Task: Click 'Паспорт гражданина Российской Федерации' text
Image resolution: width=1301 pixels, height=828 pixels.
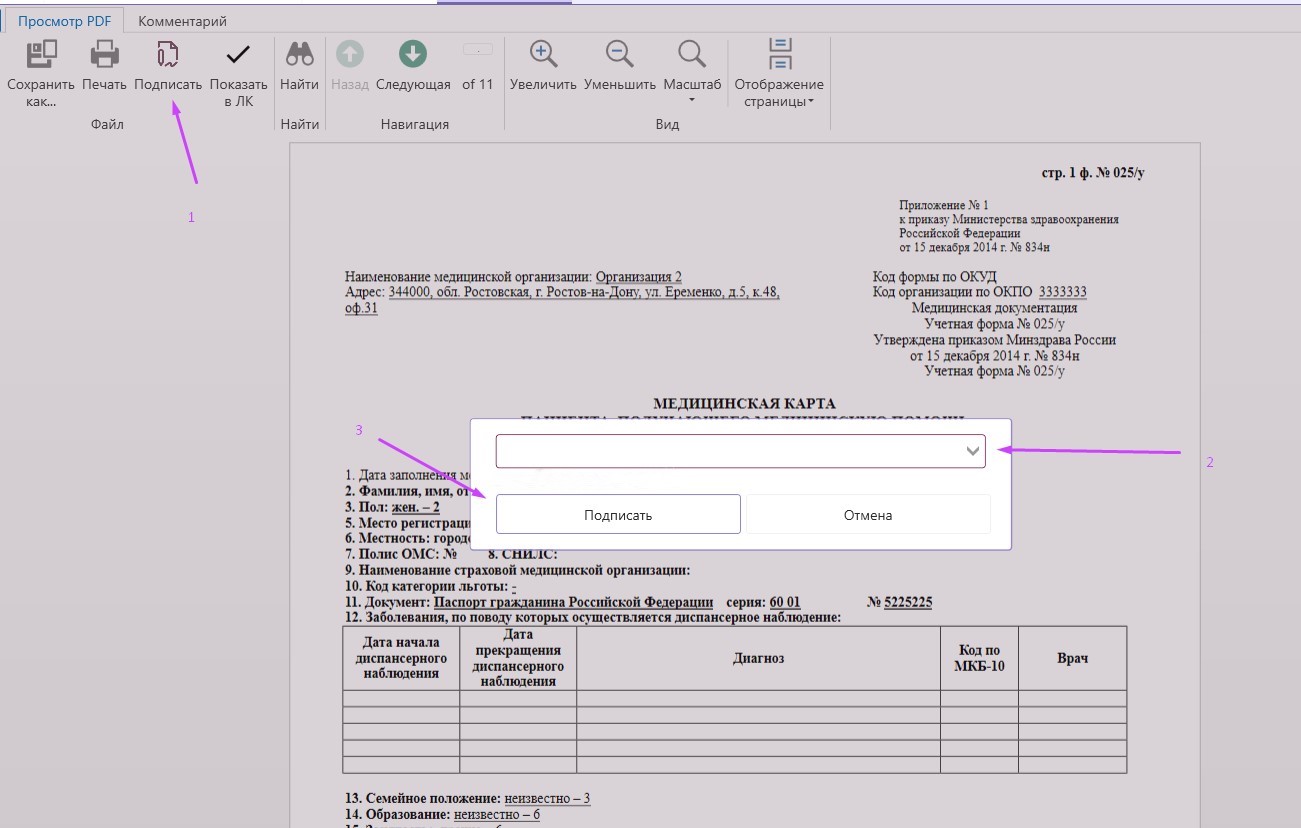Action: 573,602
